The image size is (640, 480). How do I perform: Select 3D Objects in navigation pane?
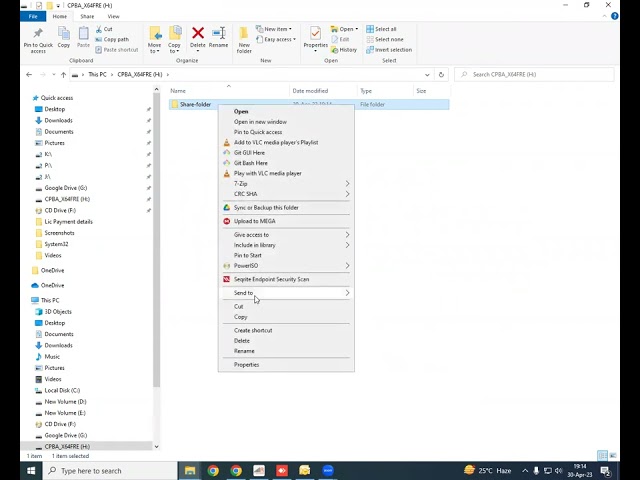point(58,311)
